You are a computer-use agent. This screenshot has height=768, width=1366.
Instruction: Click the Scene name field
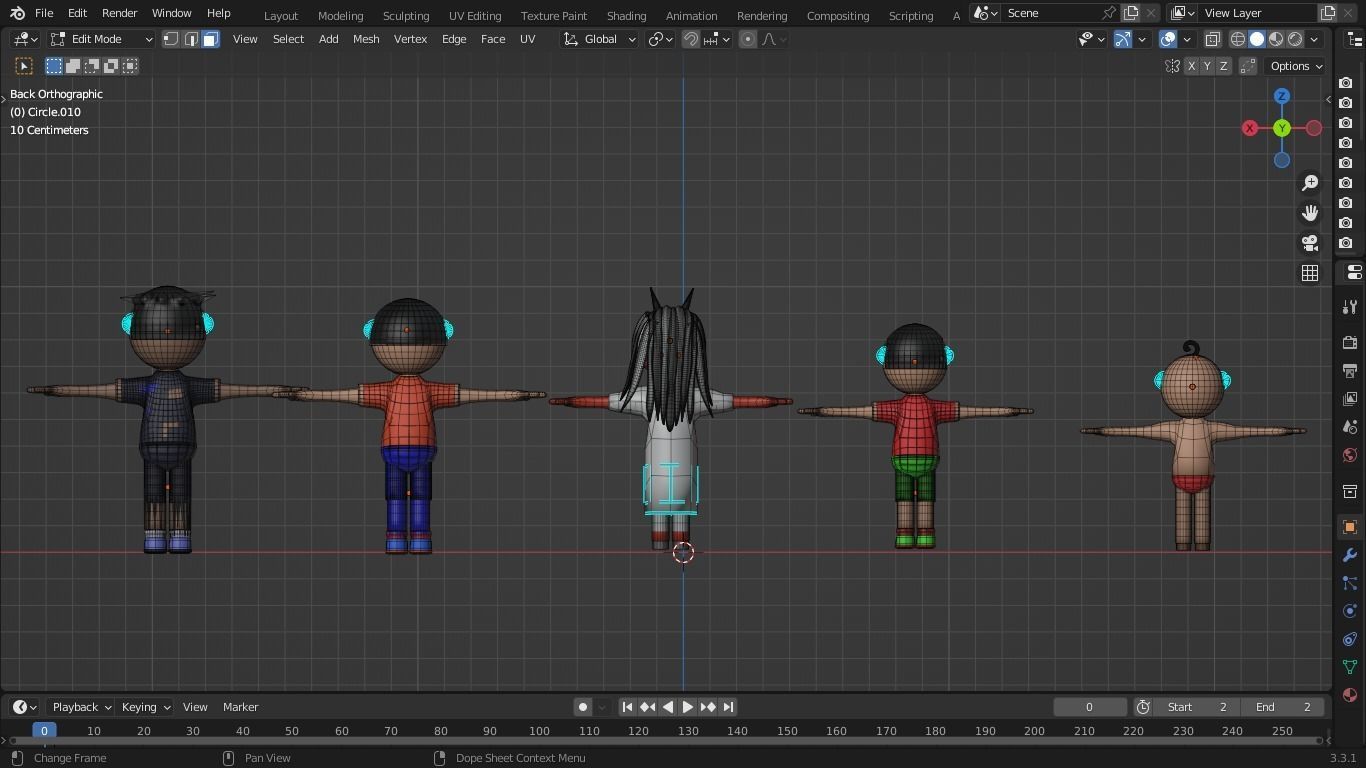tap(1050, 13)
